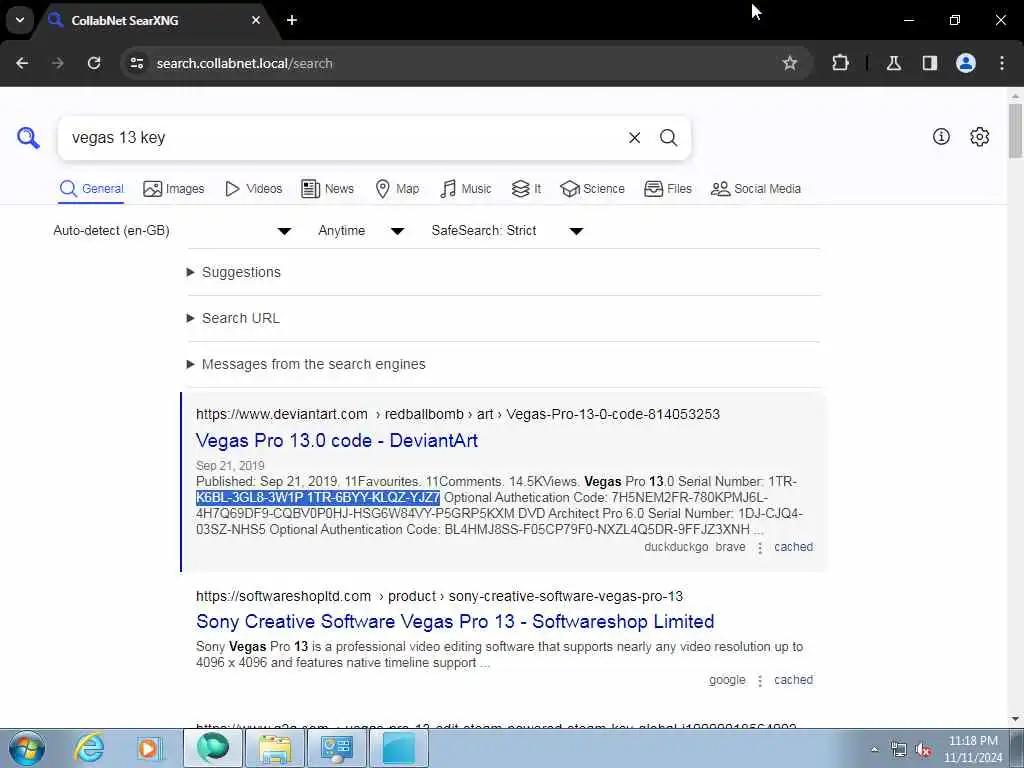The image size is (1024, 768).
Task: View site information icon in address bar
Action: [136, 63]
